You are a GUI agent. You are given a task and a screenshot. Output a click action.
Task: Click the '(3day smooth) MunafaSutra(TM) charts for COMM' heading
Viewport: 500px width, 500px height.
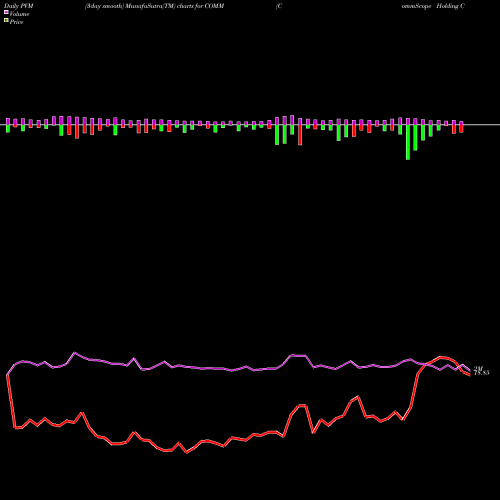click(154, 6)
